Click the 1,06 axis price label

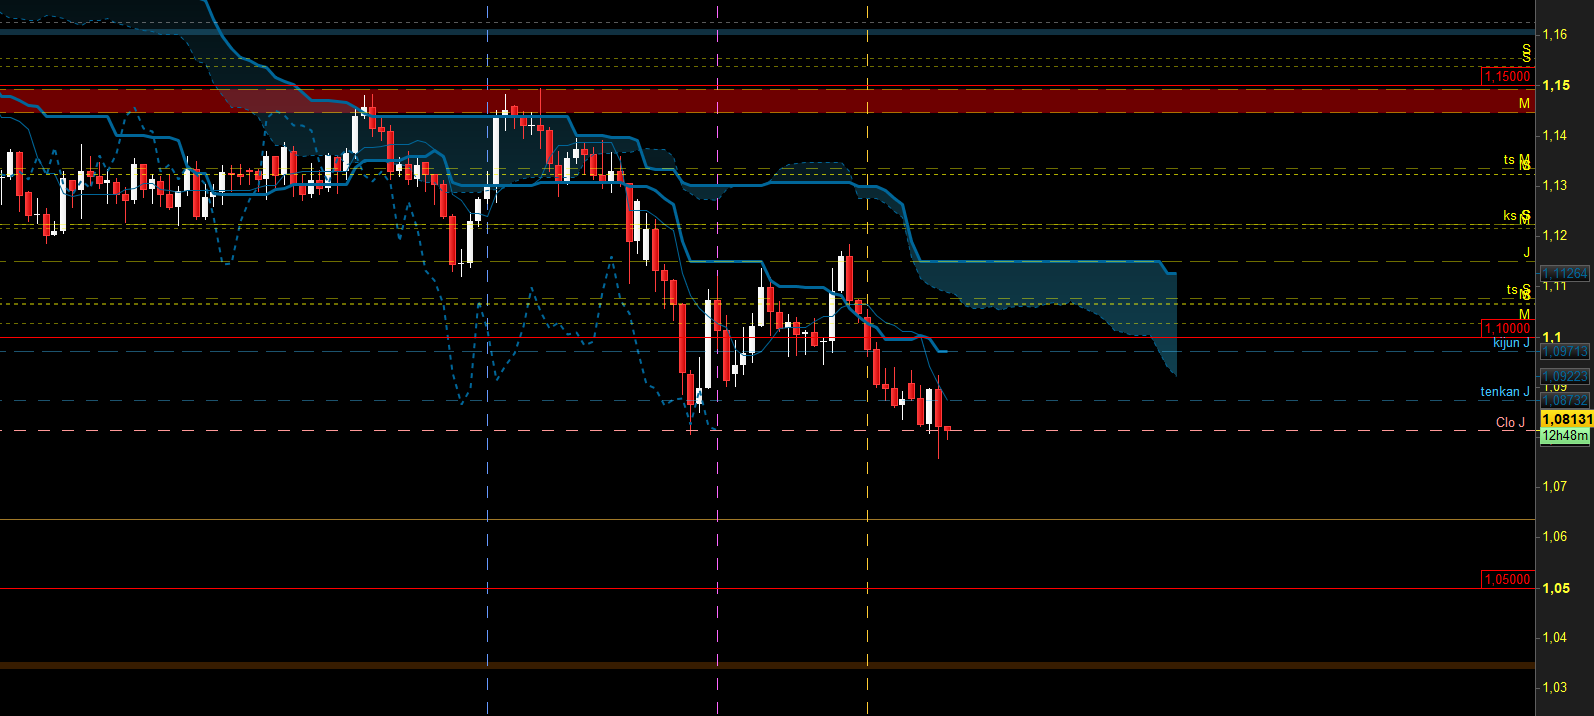1555,536
